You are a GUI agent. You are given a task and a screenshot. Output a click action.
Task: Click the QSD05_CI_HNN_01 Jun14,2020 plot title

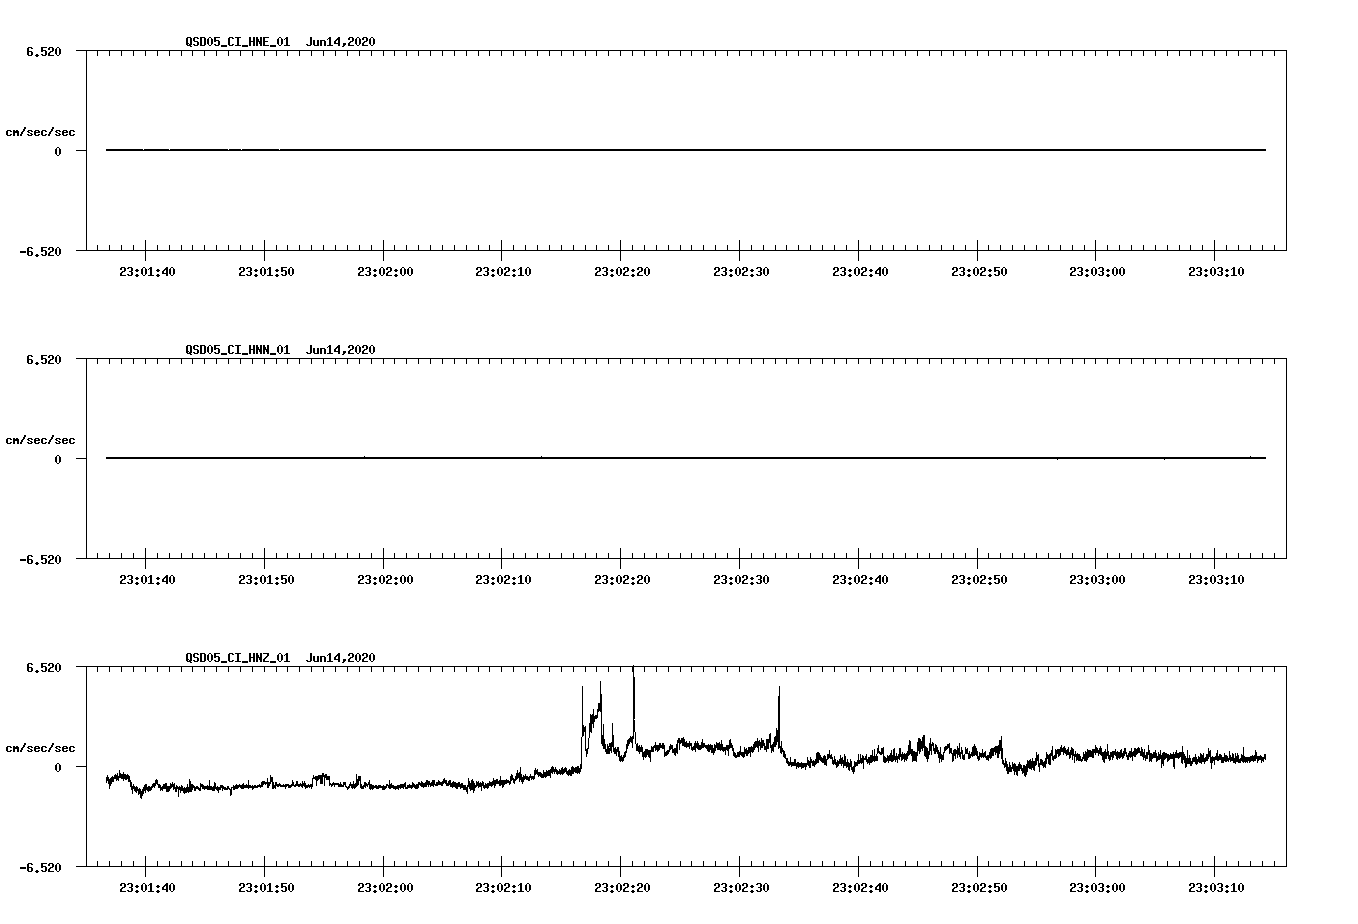[280, 350]
